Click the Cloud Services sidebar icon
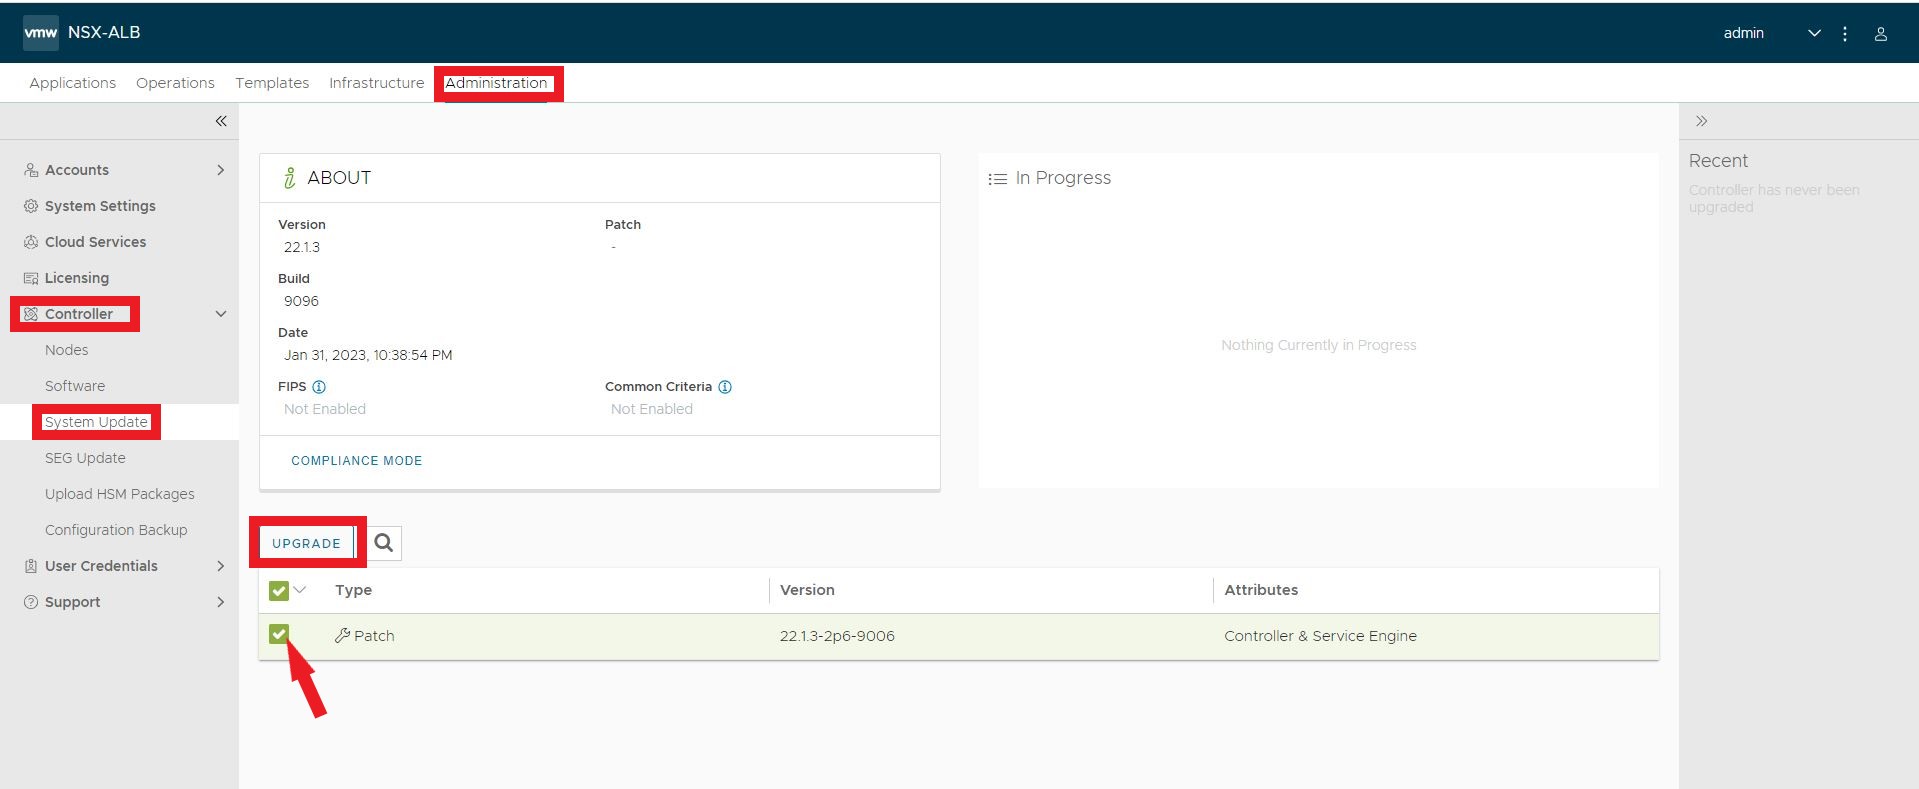 tap(31, 242)
